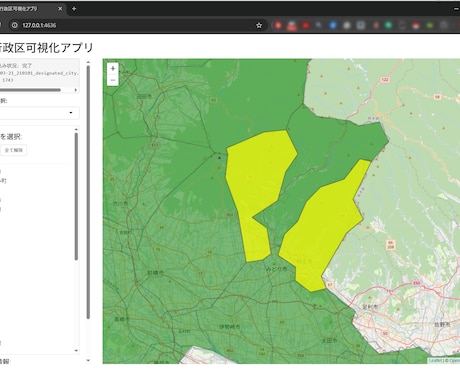Image resolution: width=460 pixels, height=380 pixels.
Task: Click the designated_city file name text
Action: [x=39, y=73]
